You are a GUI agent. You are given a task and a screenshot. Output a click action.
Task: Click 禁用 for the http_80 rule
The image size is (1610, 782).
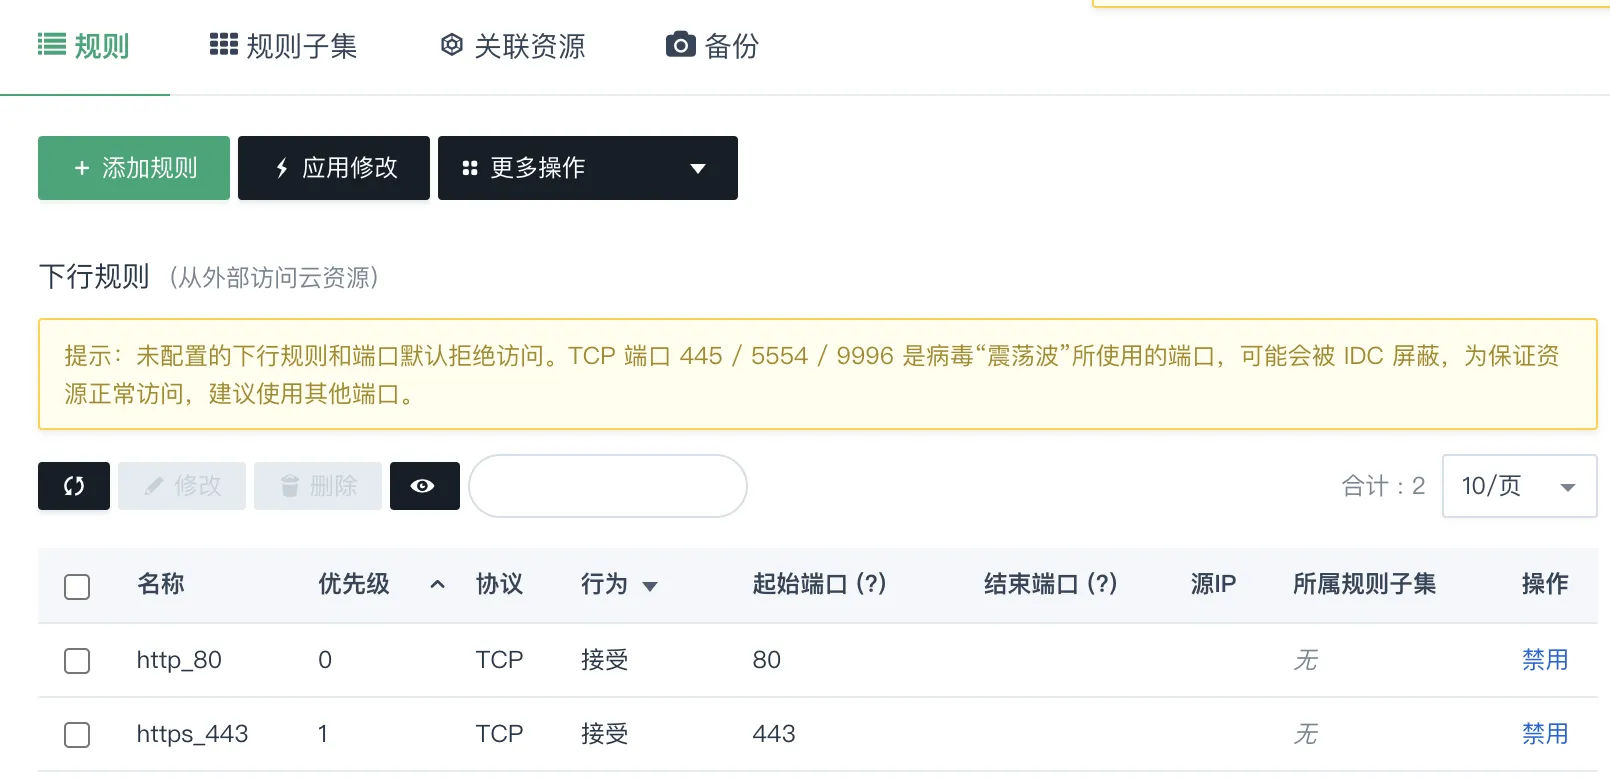[1544, 660]
